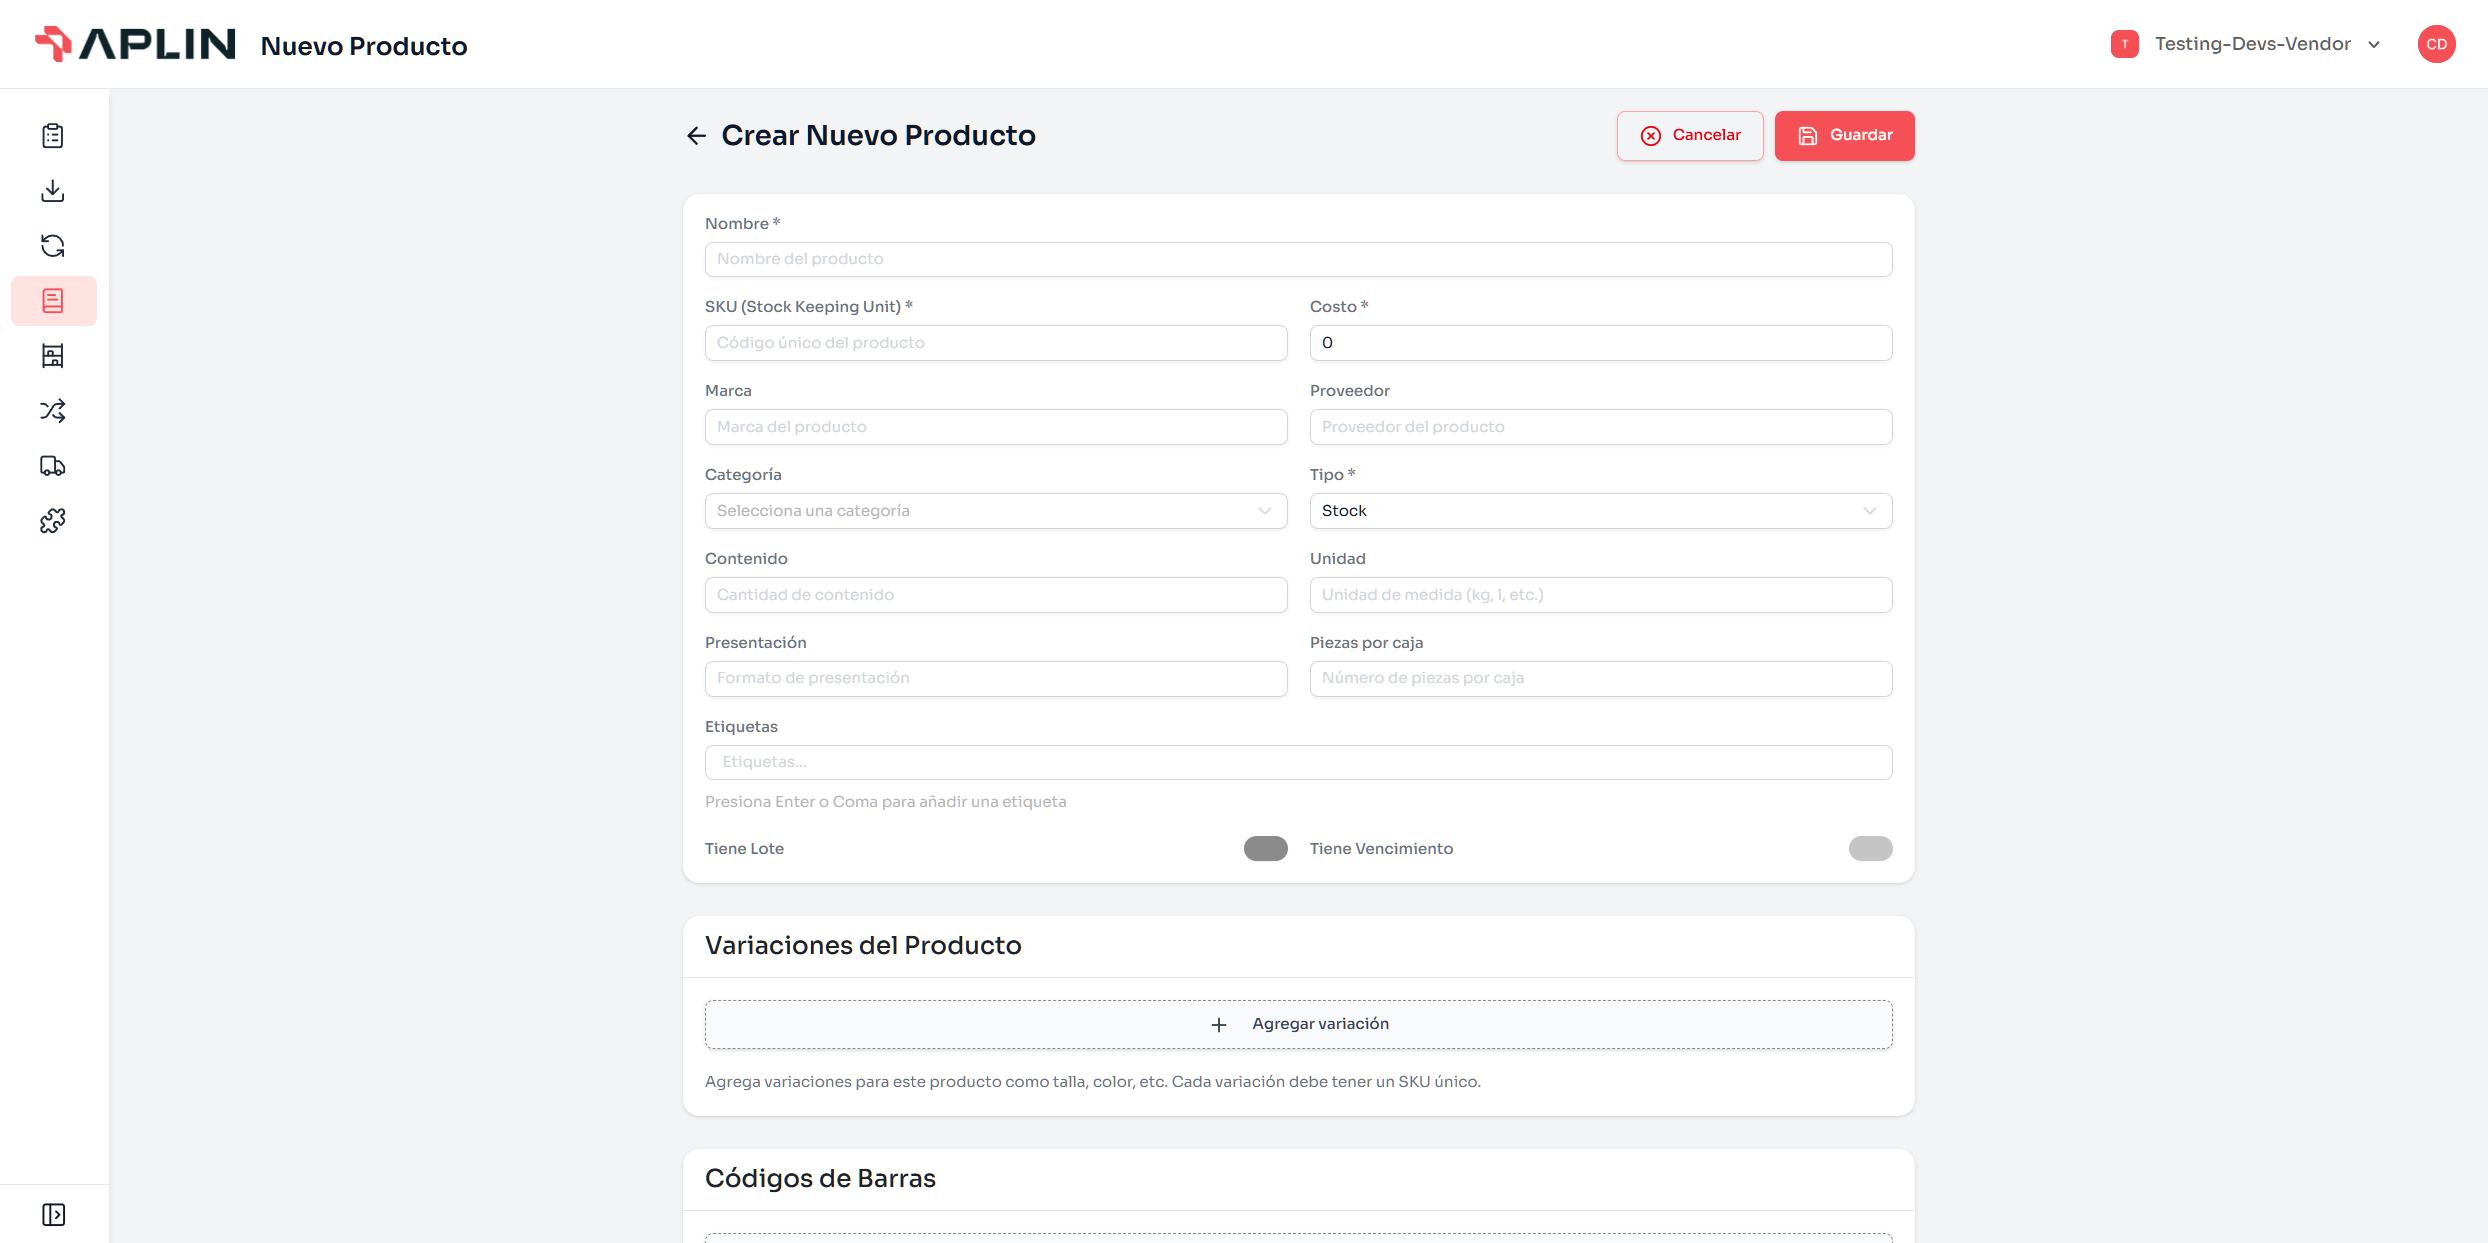Viewport: 2488px width, 1243px height.
Task: Toggle the Tiene Vencimiento switch
Action: (x=1870, y=849)
